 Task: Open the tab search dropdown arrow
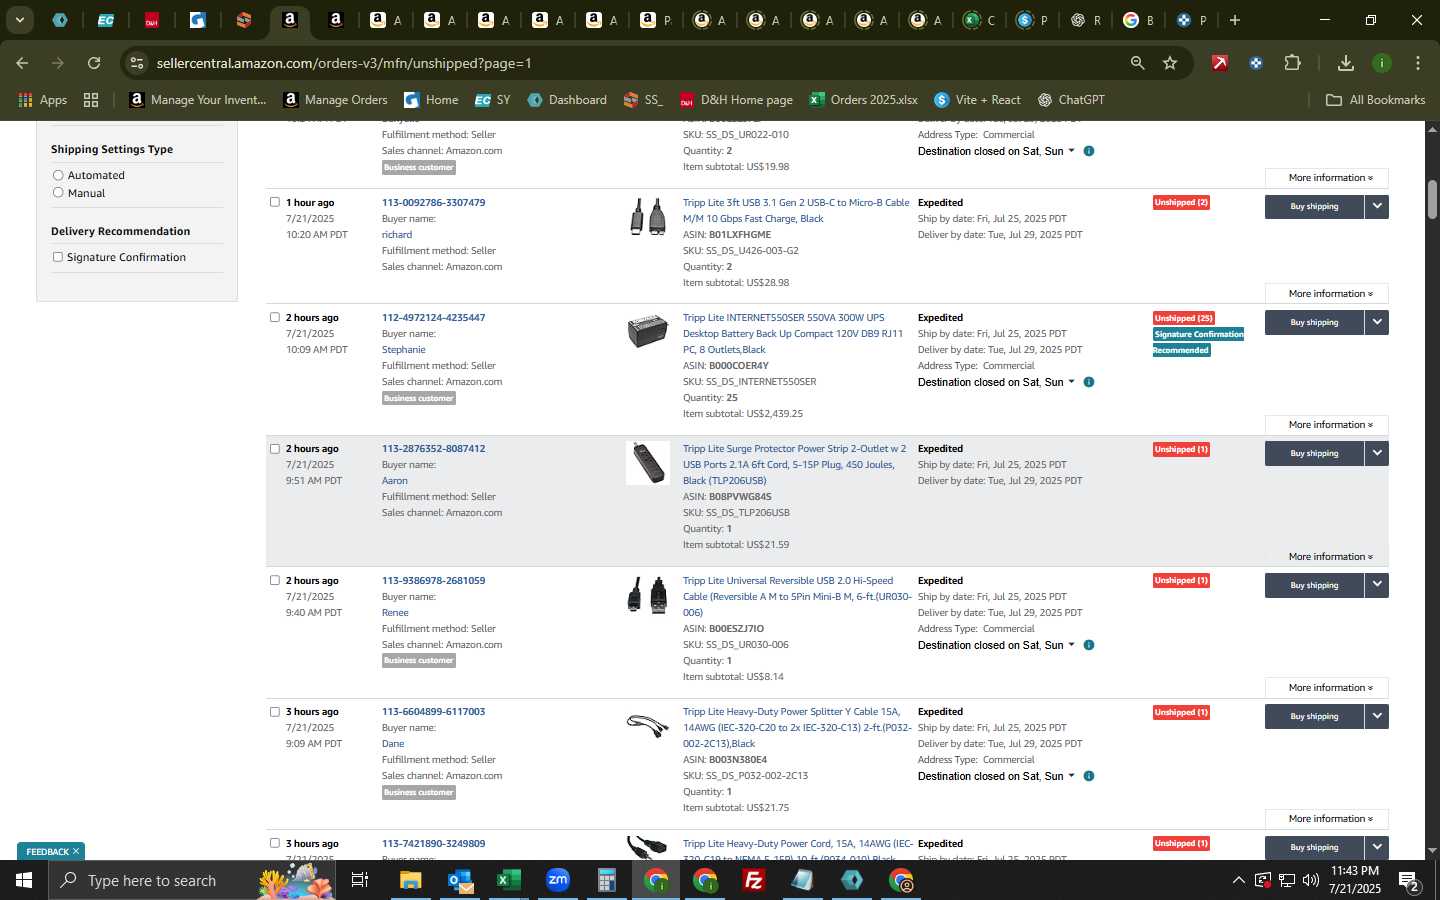pyautogui.click(x=19, y=20)
